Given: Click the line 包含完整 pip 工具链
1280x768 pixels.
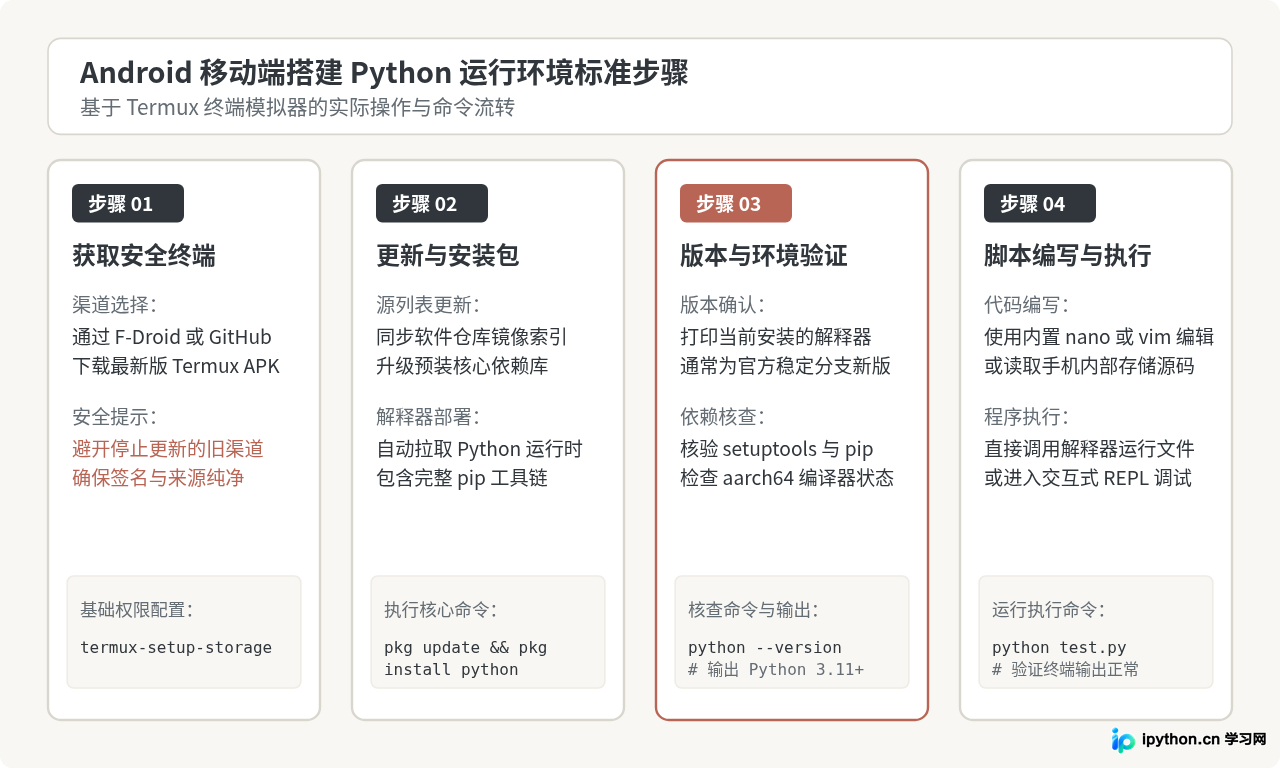Looking at the screenshot, I should (462, 478).
